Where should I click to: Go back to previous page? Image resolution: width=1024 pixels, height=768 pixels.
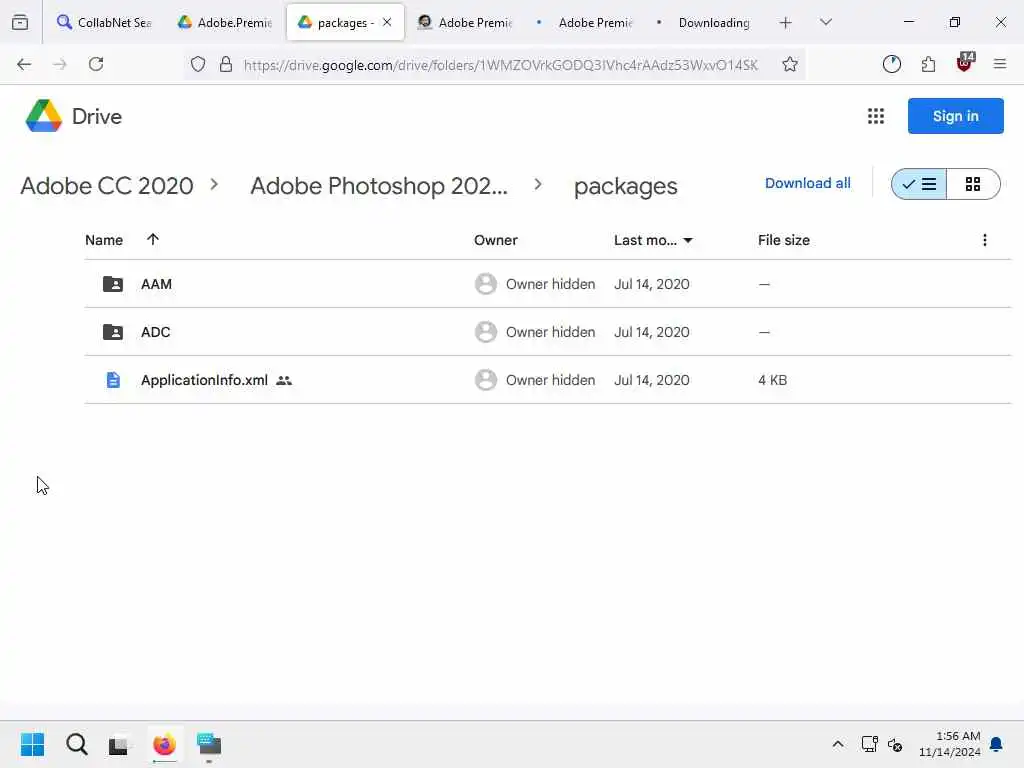tap(24, 64)
